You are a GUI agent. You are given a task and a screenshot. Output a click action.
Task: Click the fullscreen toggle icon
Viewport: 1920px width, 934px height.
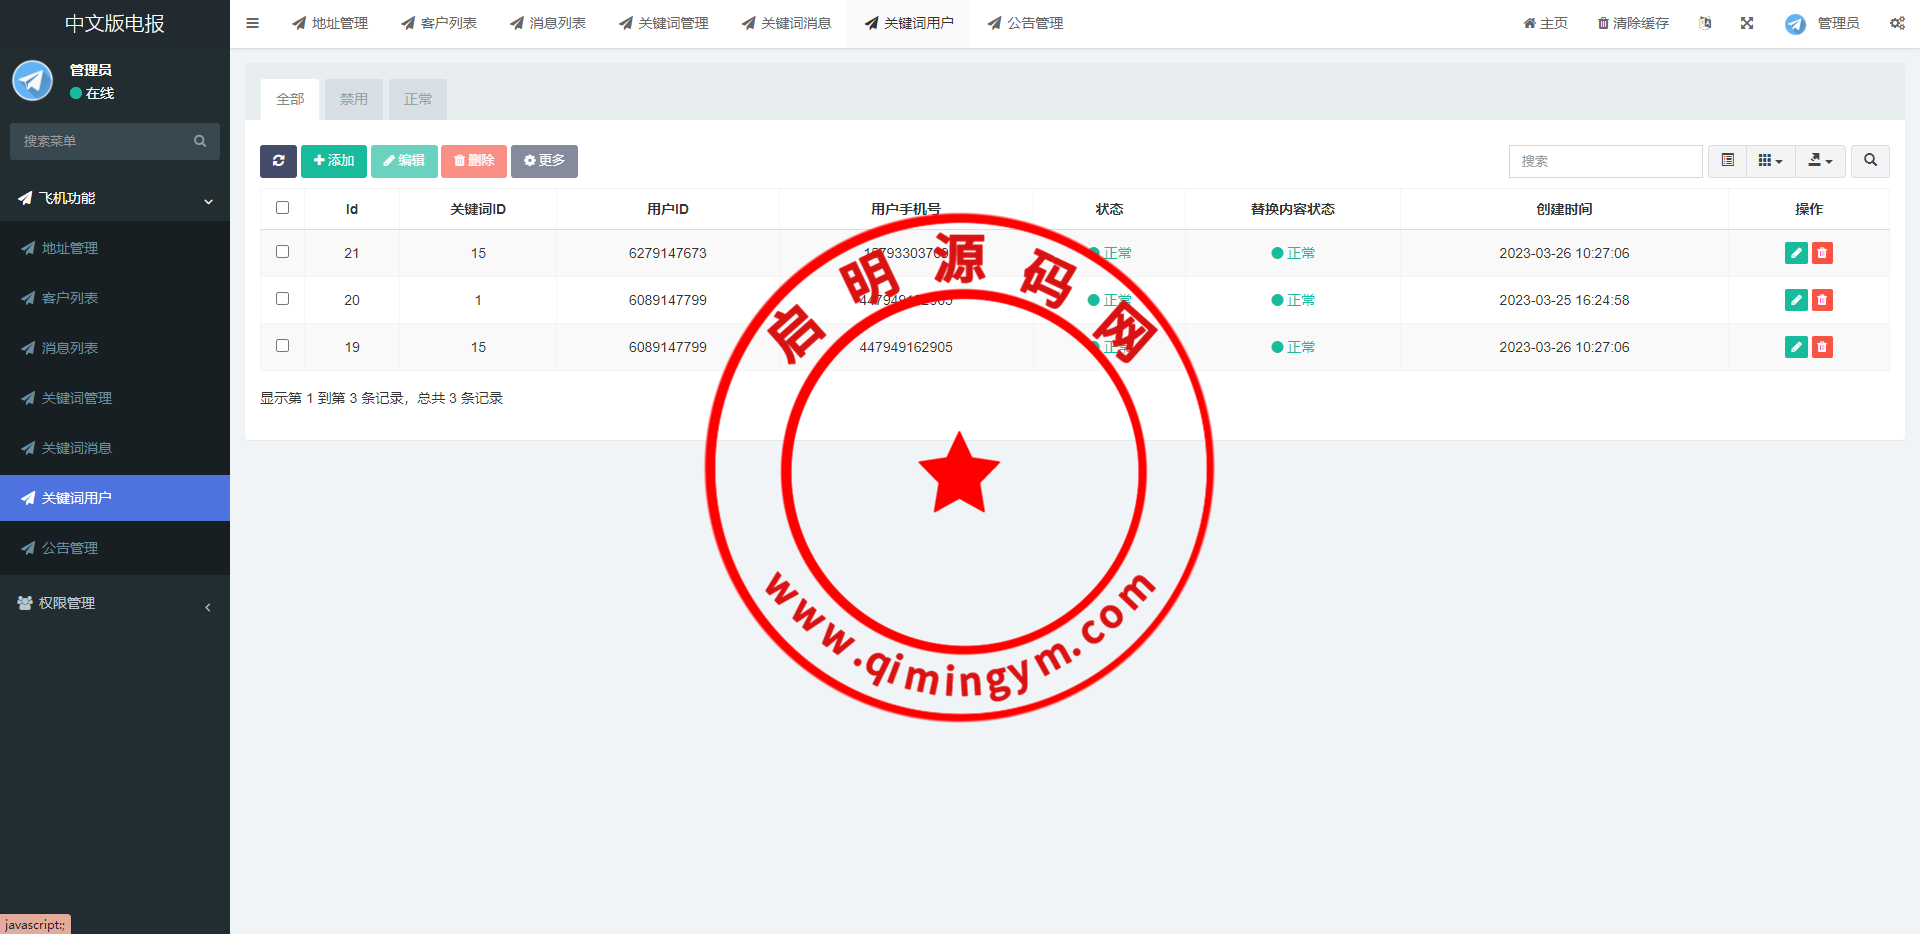pyautogui.click(x=1747, y=23)
